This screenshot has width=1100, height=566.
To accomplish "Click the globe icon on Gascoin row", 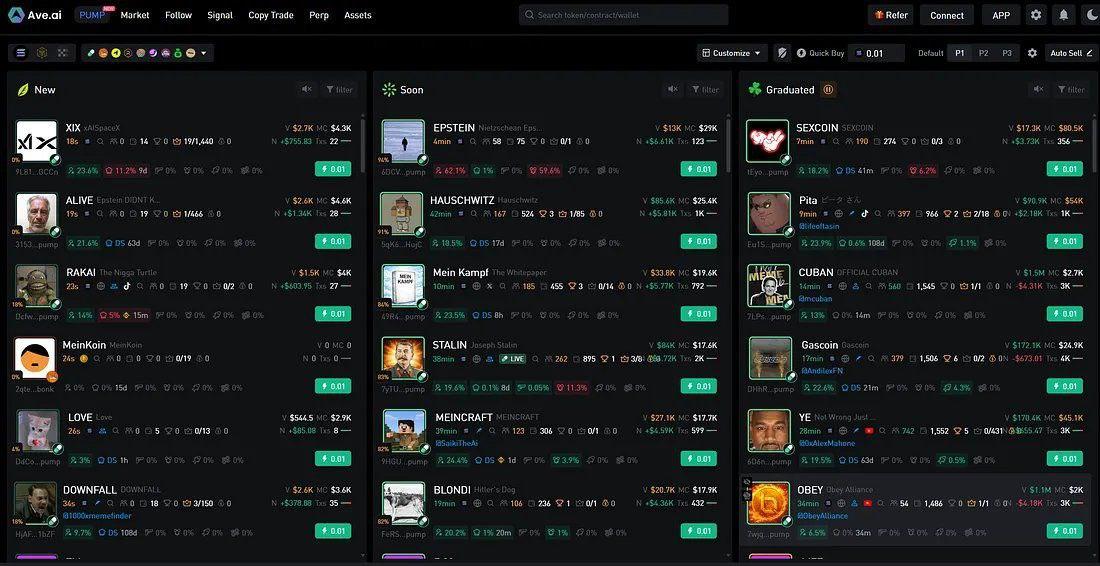I will point(845,358).
